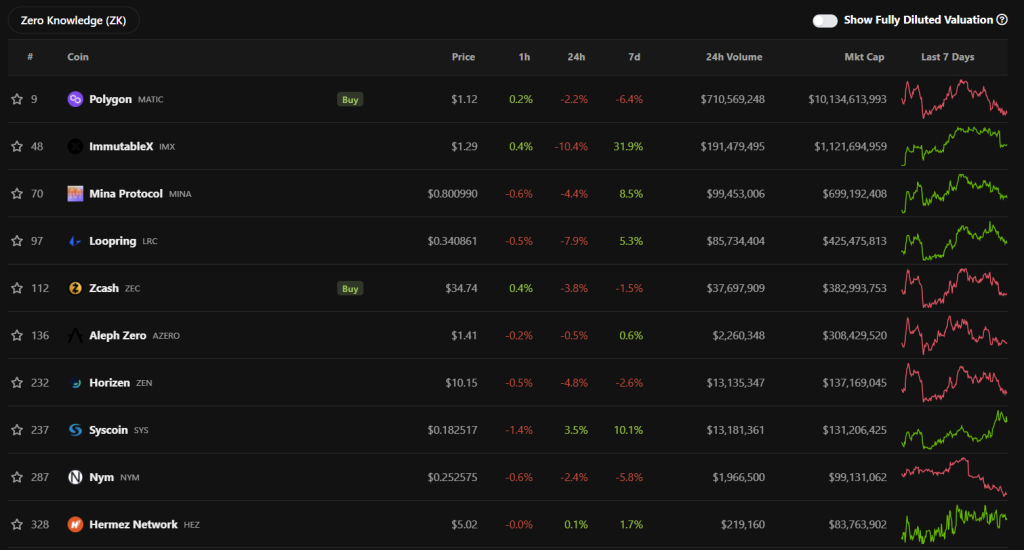1024x550 pixels.
Task: Sort by 24h change column header
Action: pyautogui.click(x=576, y=57)
